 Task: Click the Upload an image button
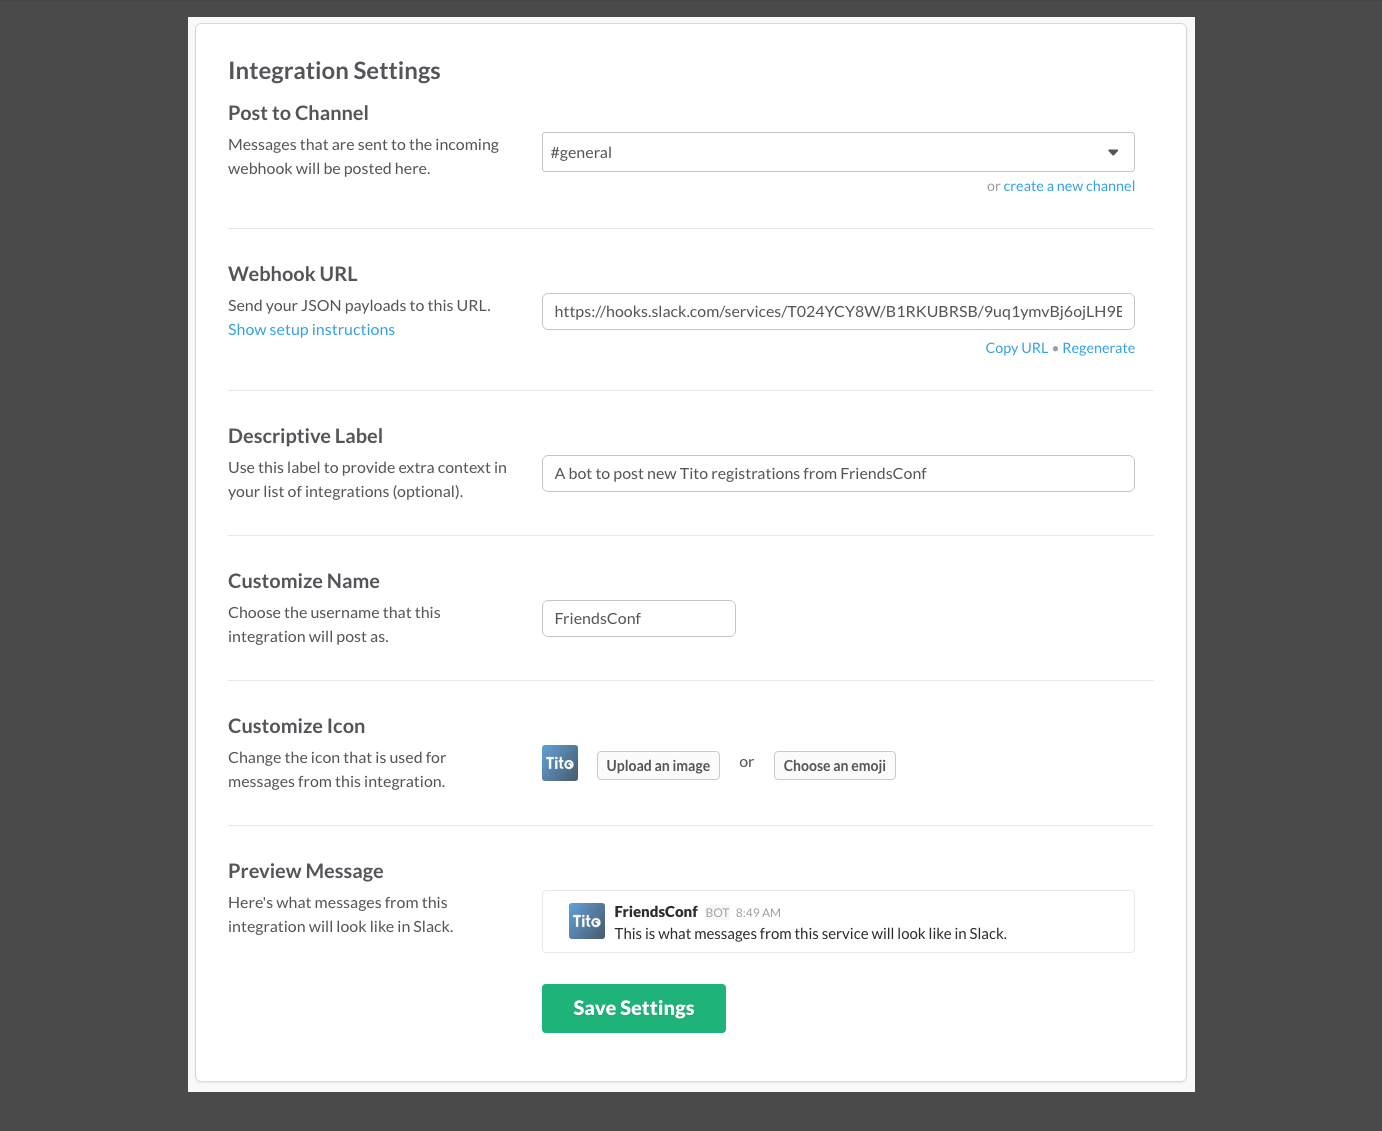point(658,766)
